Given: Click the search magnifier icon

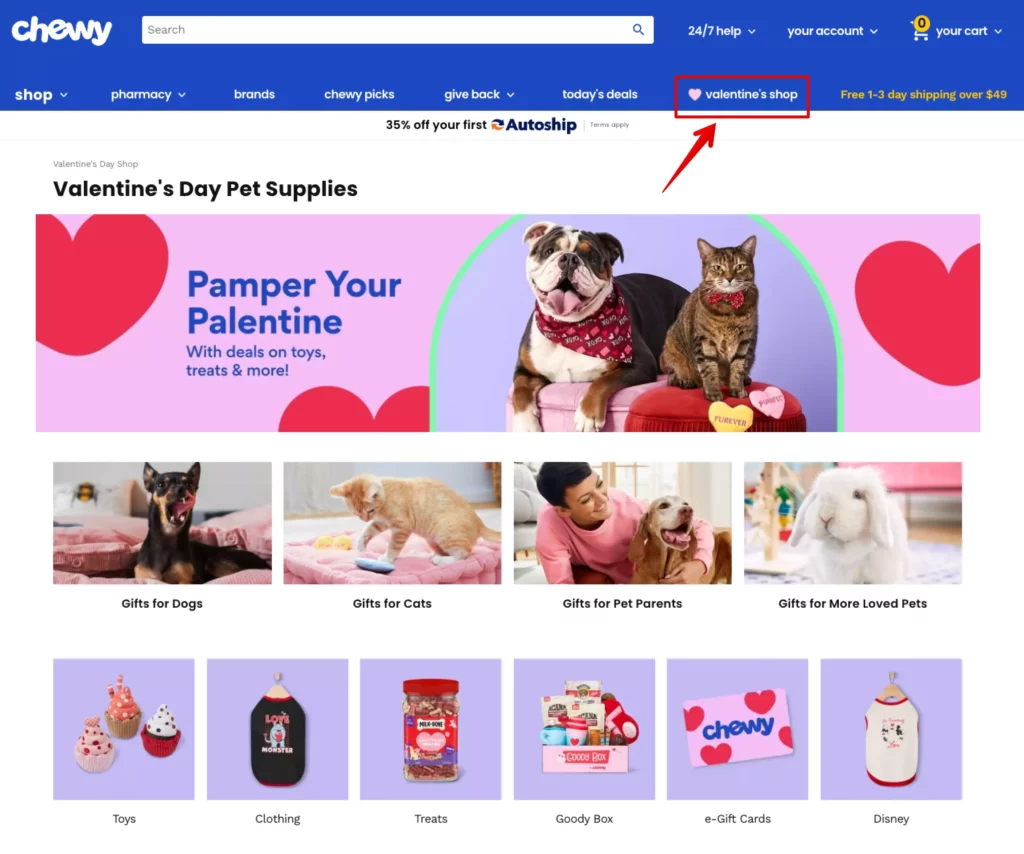Looking at the screenshot, I should pos(638,29).
